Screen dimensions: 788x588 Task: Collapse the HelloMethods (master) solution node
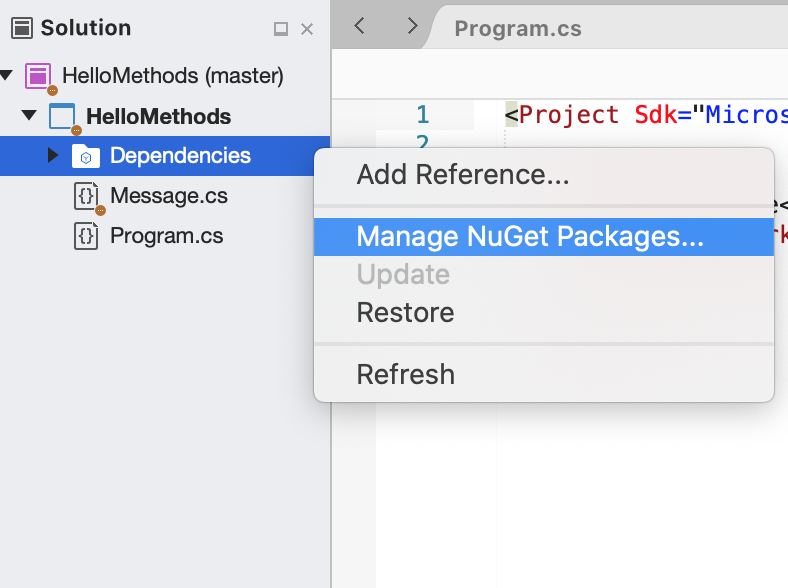click(8, 76)
